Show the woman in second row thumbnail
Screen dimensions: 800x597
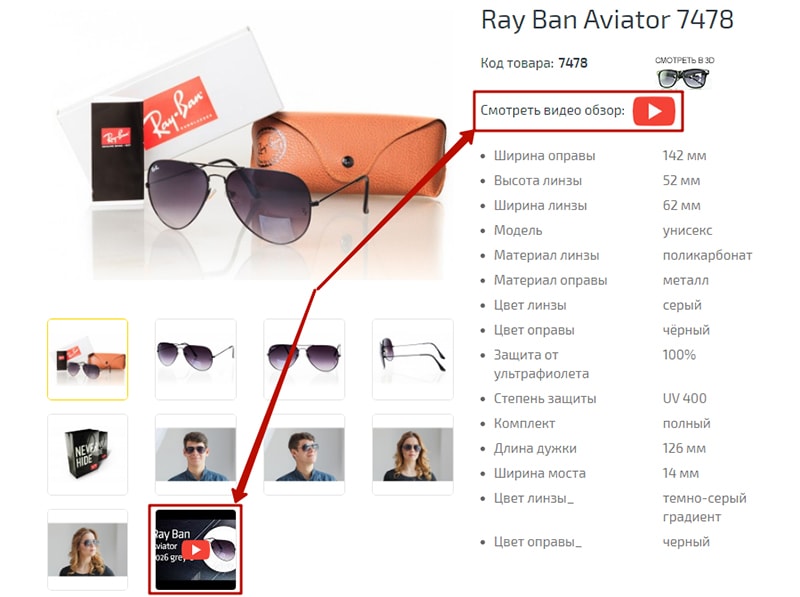click(413, 454)
